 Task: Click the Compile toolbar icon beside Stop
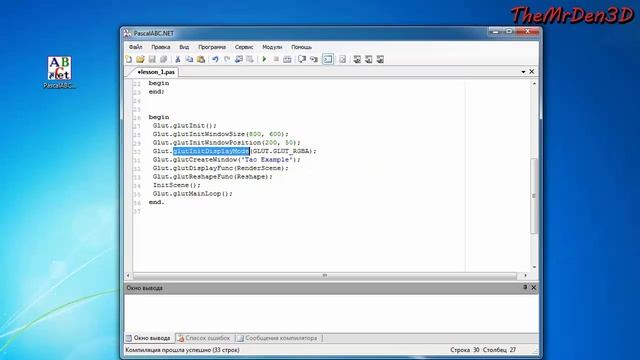(x=287, y=59)
